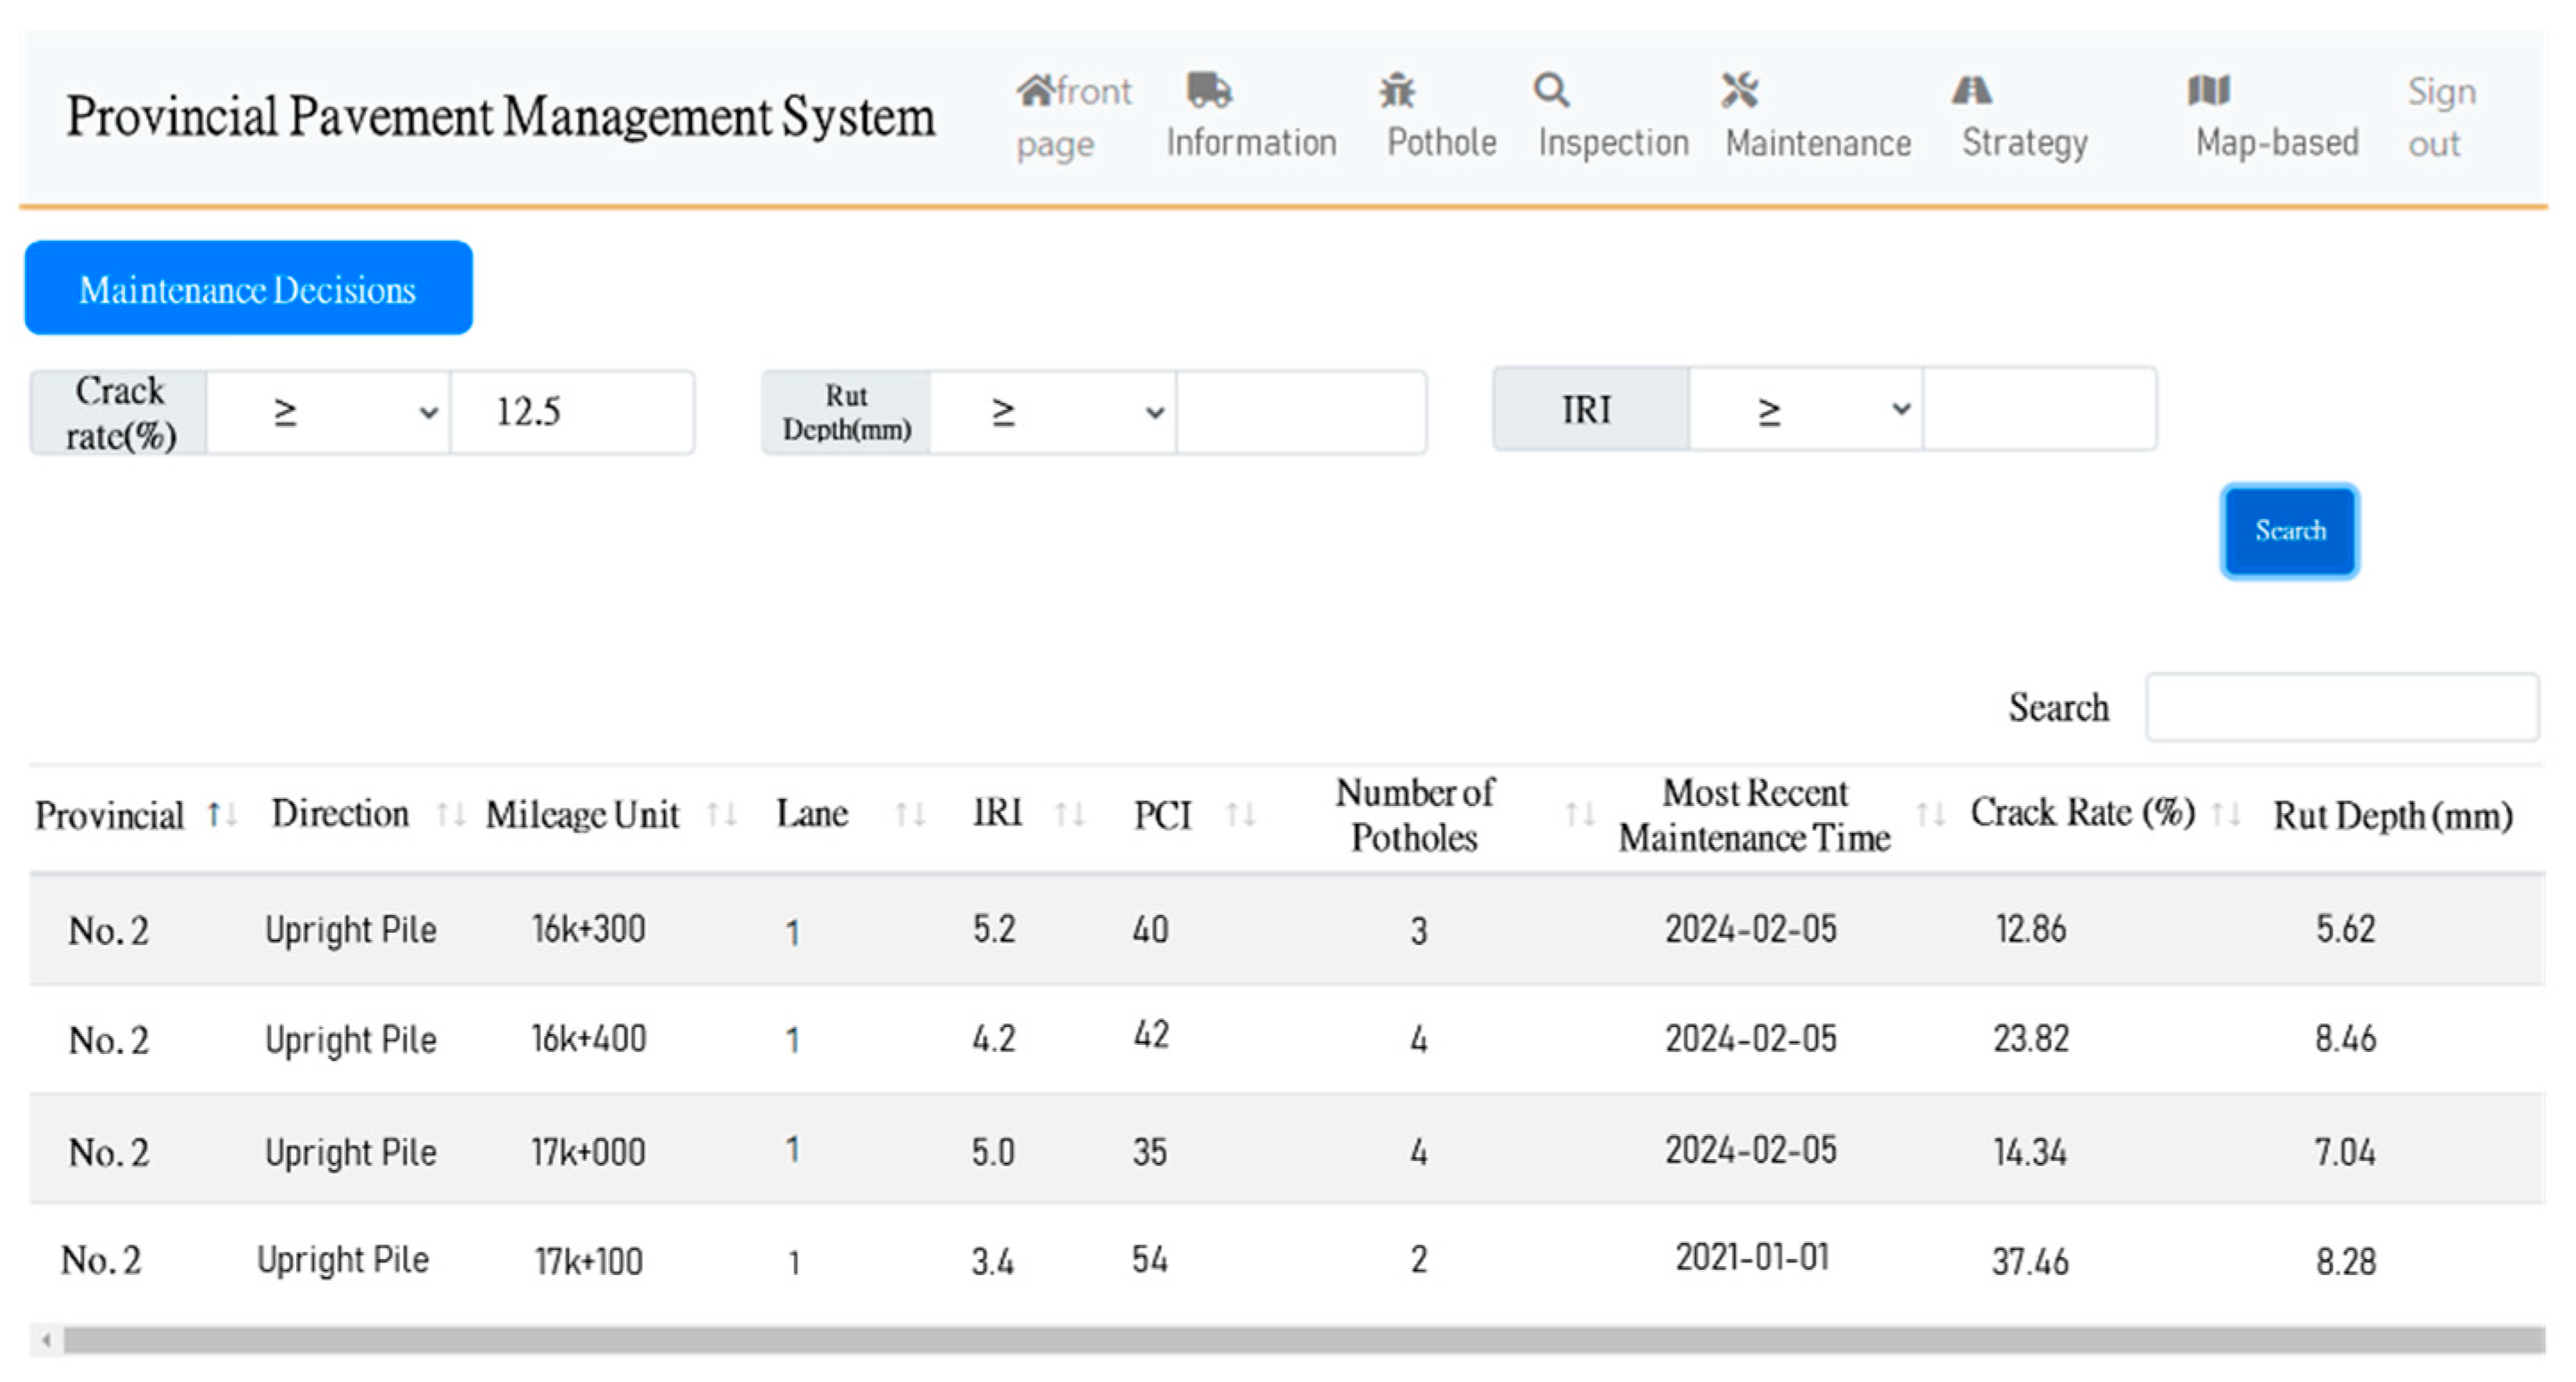Screen dimensions: 2576x1382
Task: Click the Map-based map icon
Action: point(2208,90)
